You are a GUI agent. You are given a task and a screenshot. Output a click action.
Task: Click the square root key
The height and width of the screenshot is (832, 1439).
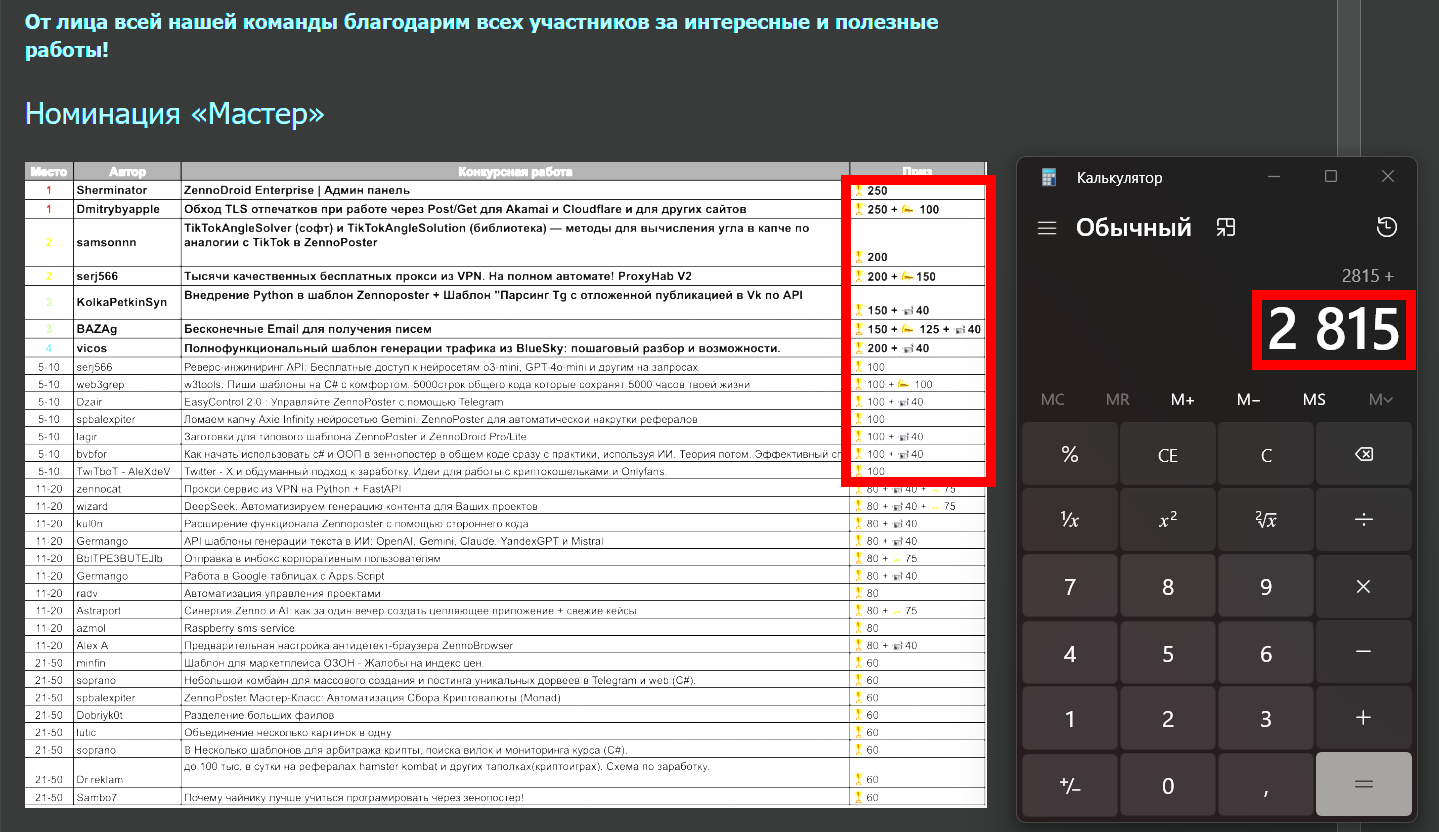(1265, 520)
